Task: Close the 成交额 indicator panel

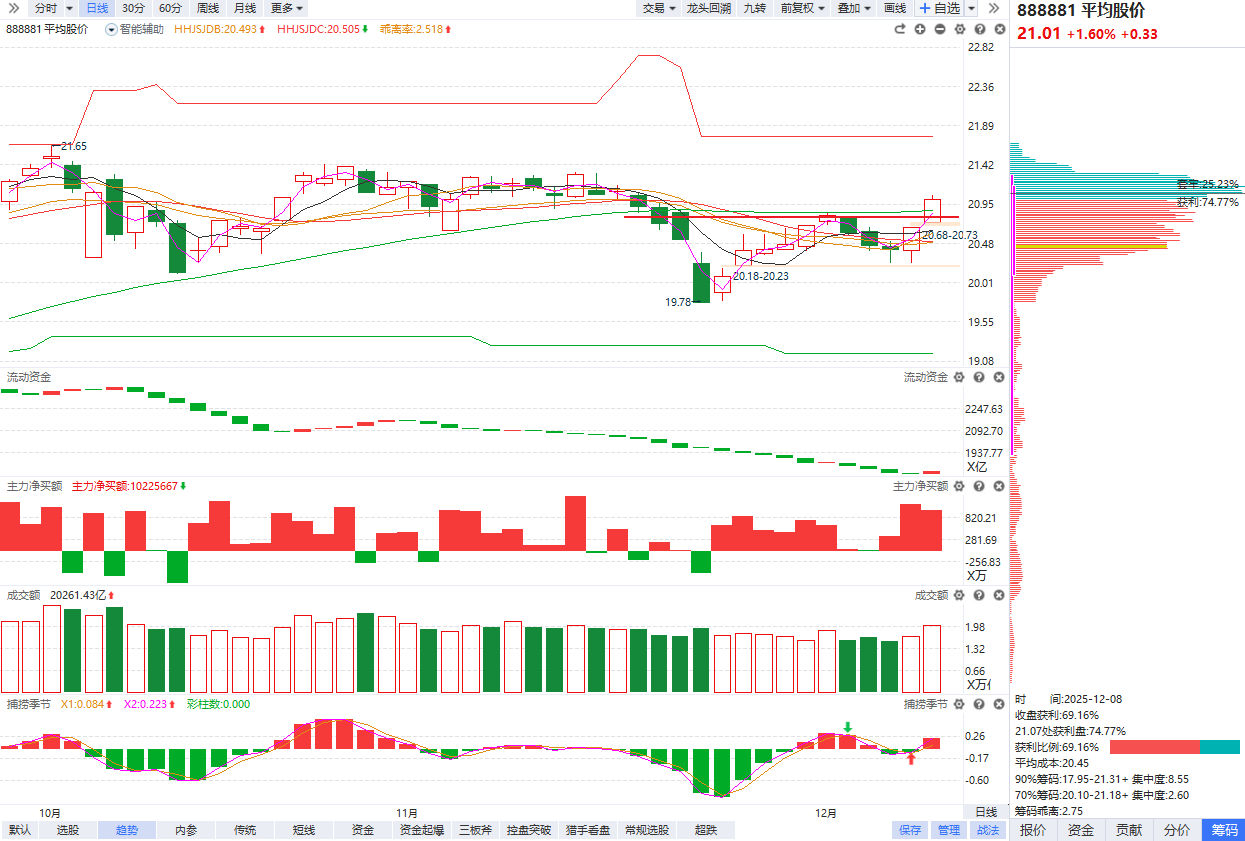Action: click(997, 595)
